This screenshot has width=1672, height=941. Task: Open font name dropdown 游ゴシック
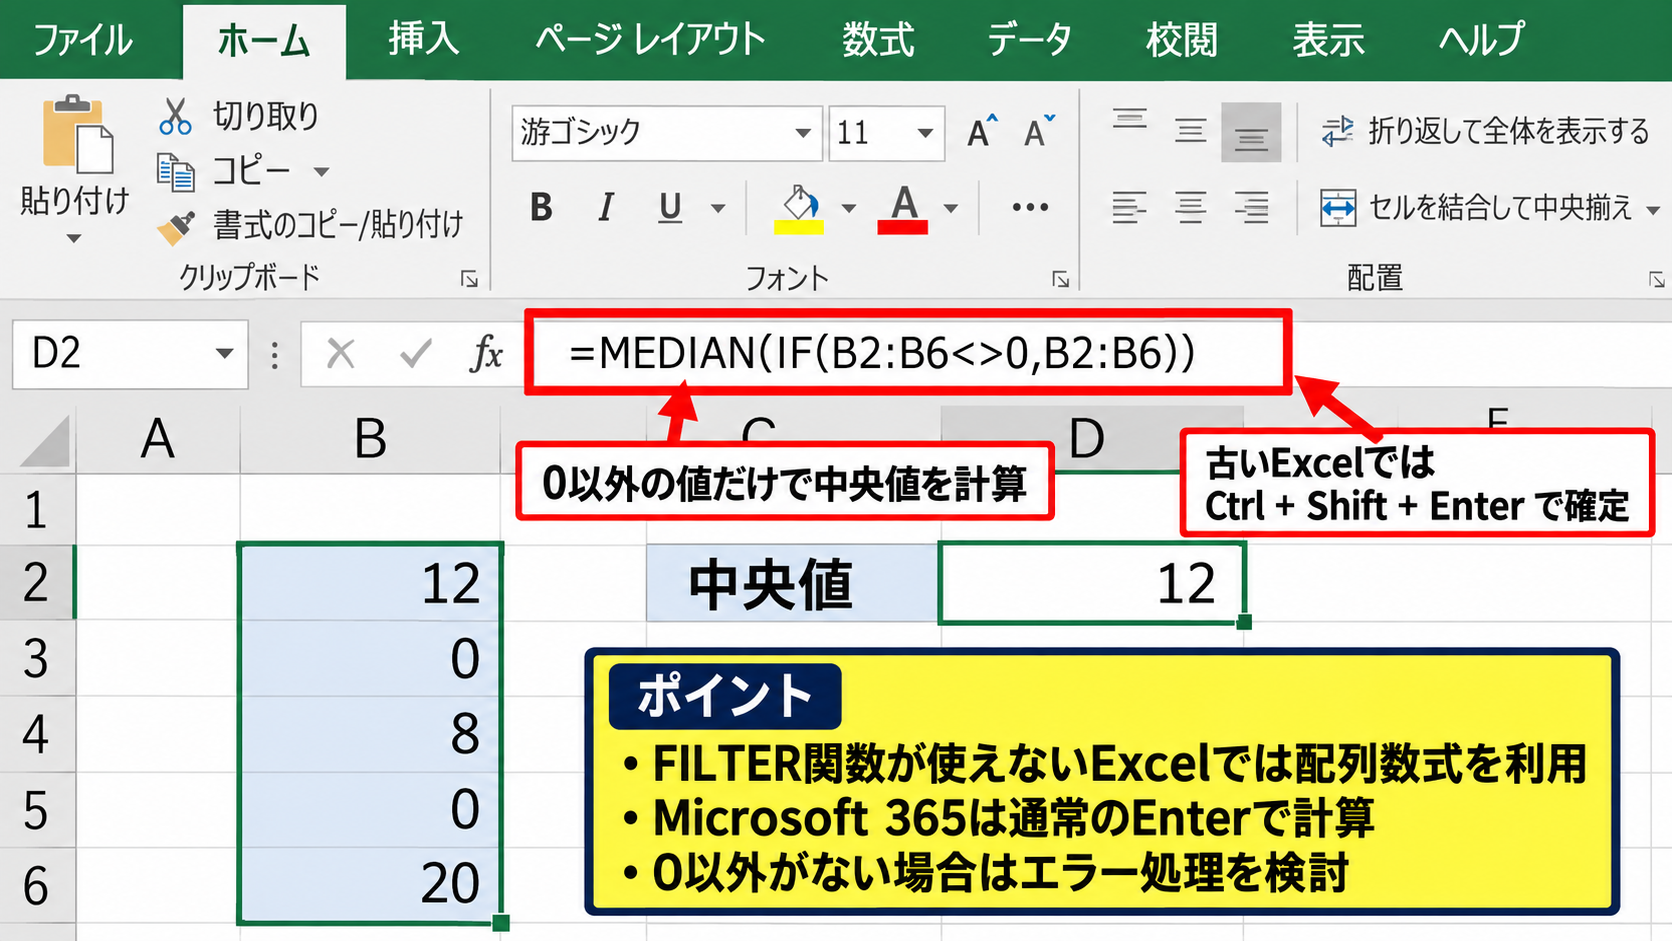[803, 133]
